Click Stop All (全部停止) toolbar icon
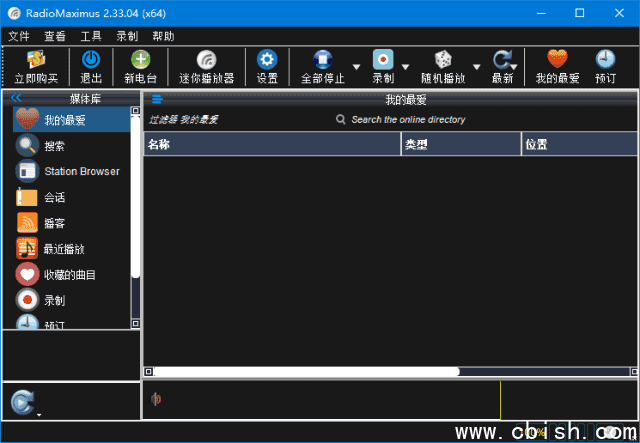640x443 pixels. [322, 60]
